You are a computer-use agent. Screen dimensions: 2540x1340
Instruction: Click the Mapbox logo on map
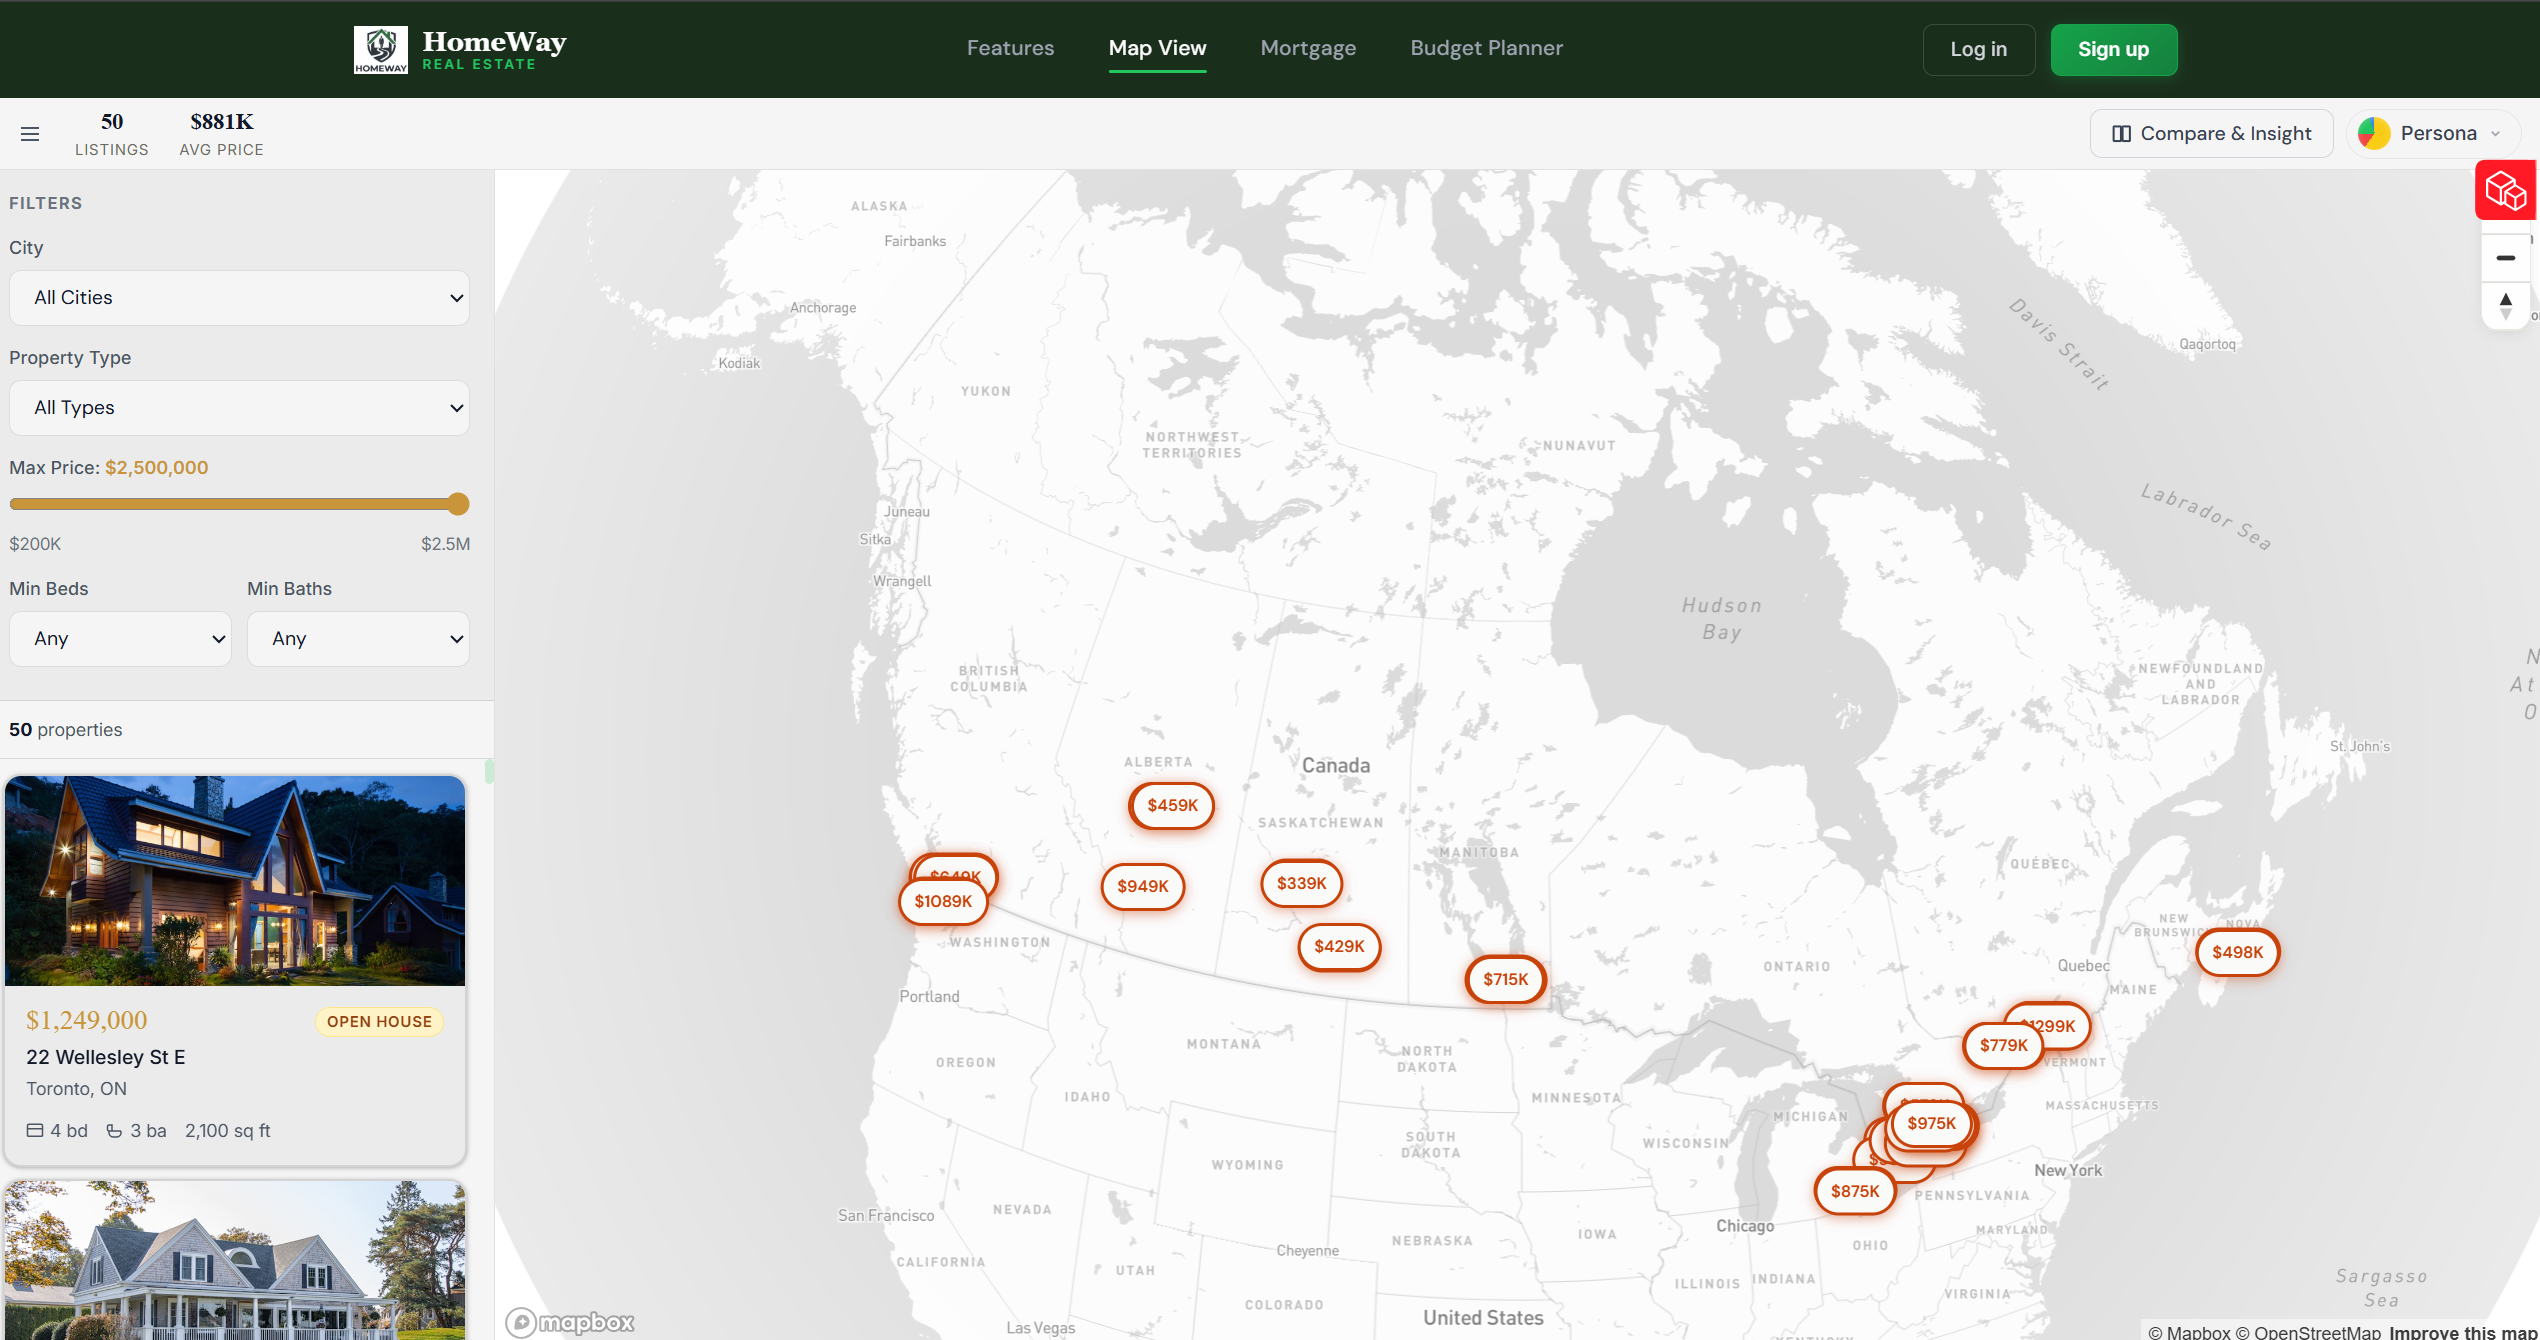(x=570, y=1322)
